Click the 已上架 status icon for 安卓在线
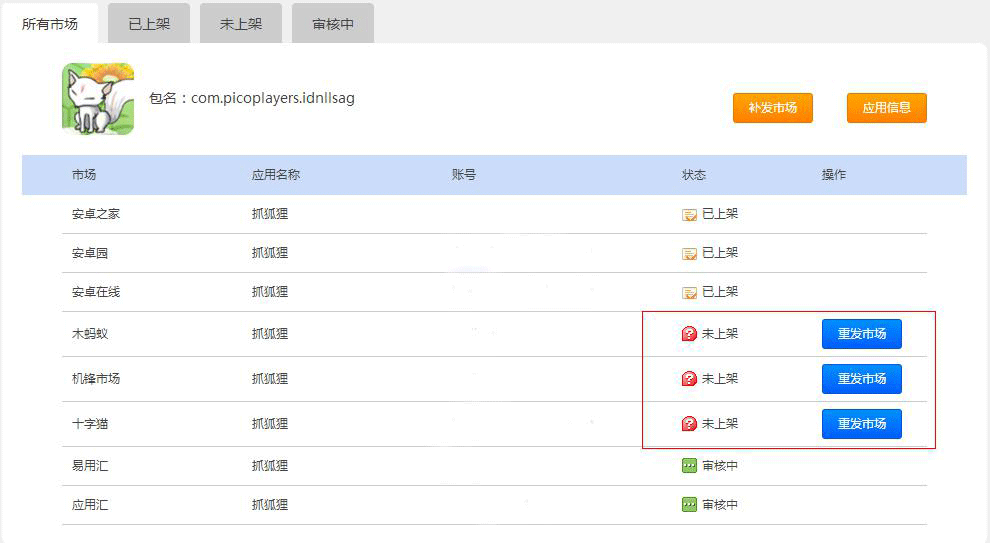 click(x=689, y=292)
